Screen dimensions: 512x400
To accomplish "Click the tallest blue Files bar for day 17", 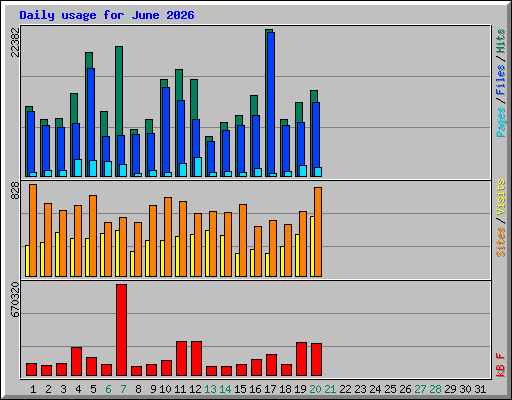I will coord(271,103).
